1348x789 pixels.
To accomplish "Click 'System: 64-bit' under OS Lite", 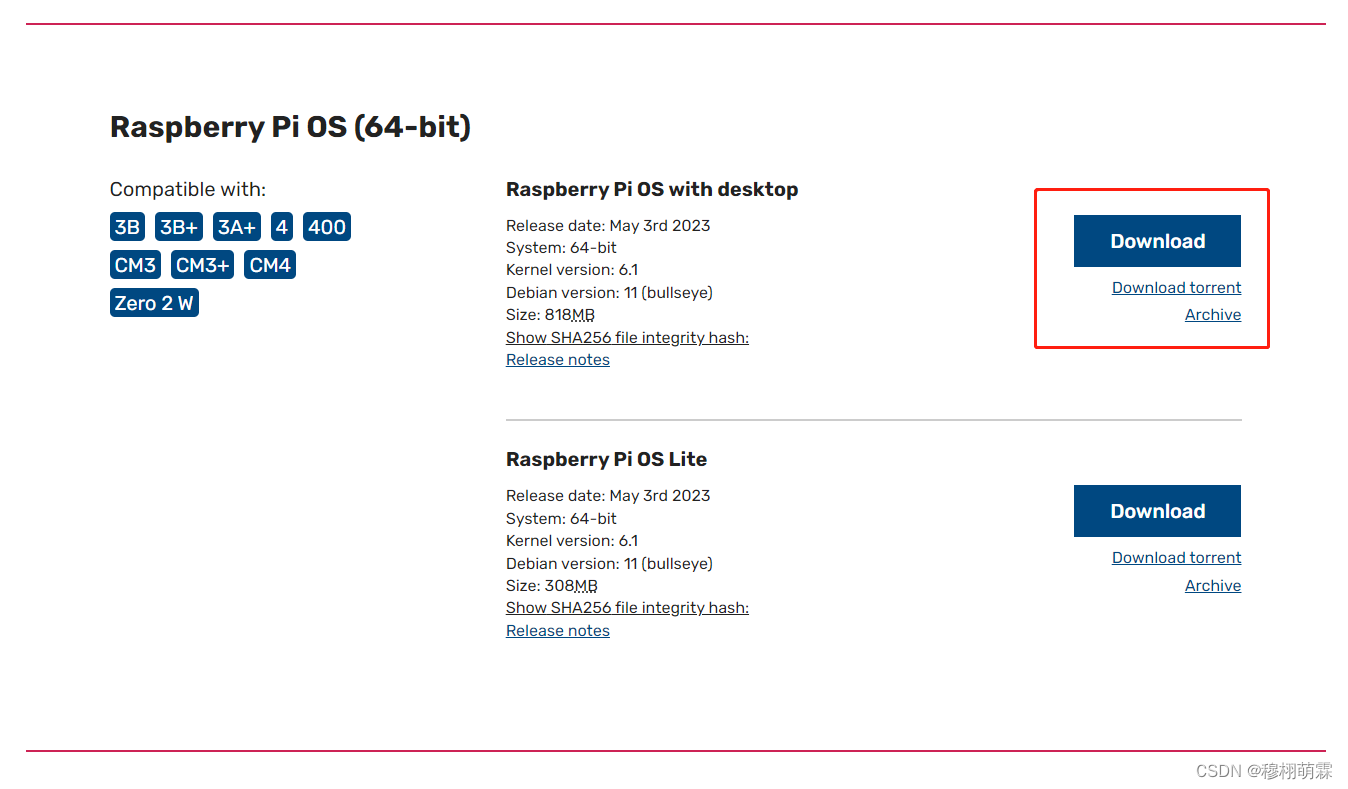I will tap(561, 518).
